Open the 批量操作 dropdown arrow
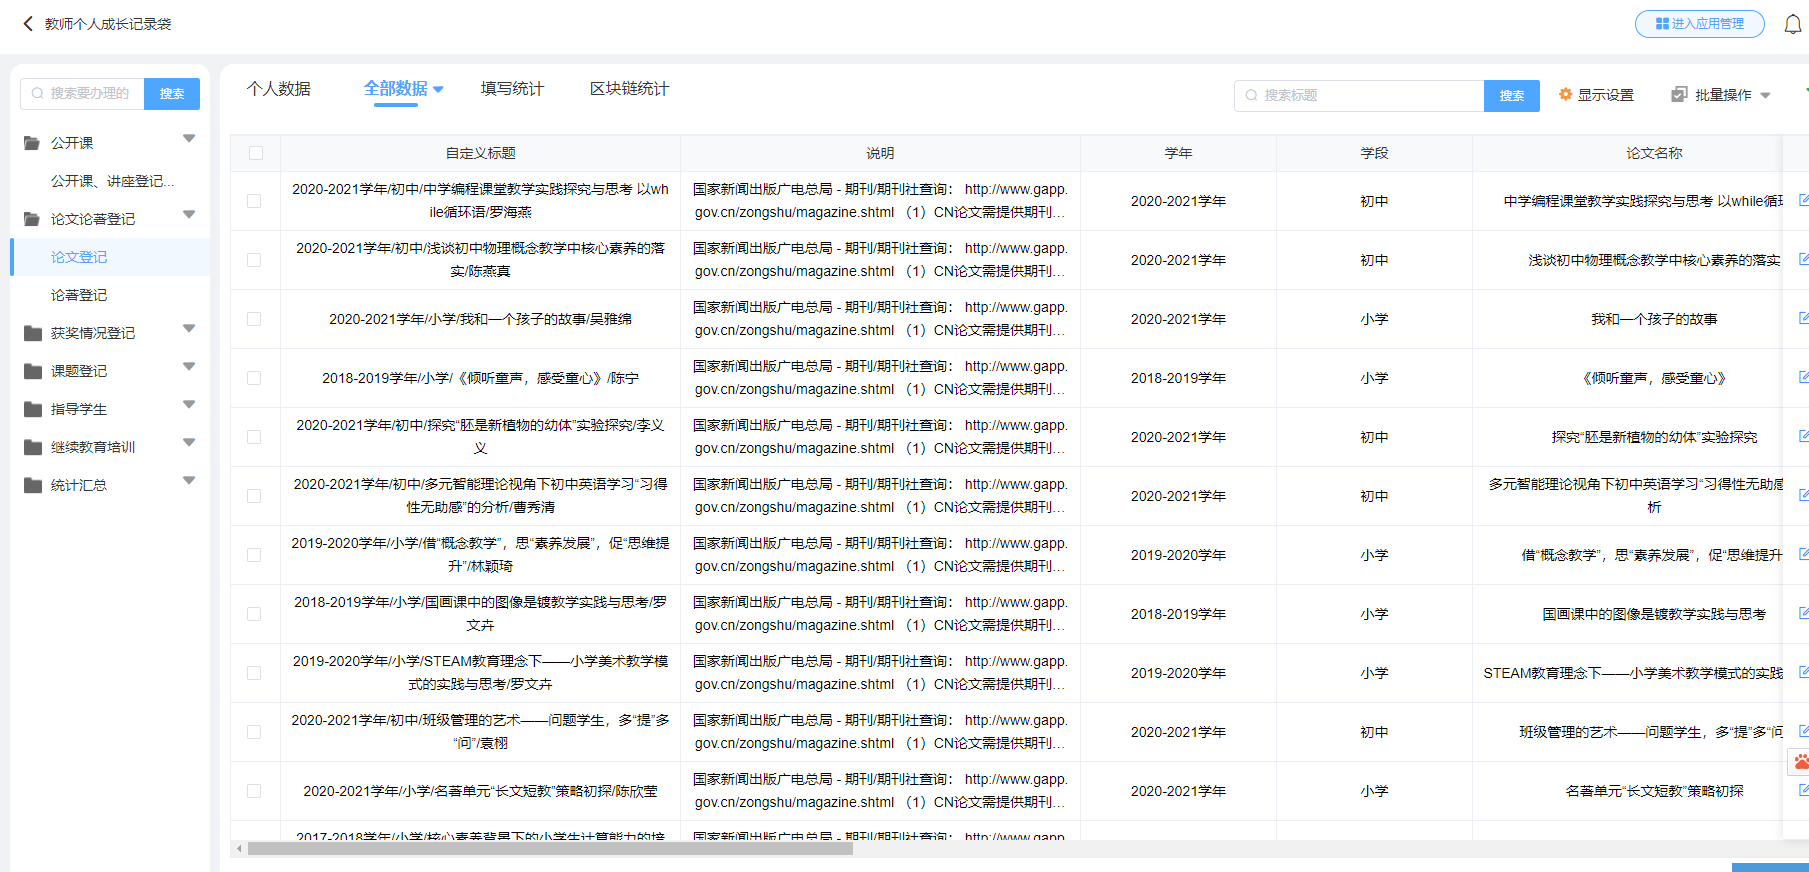This screenshot has height=872, width=1809. pyautogui.click(x=1765, y=95)
